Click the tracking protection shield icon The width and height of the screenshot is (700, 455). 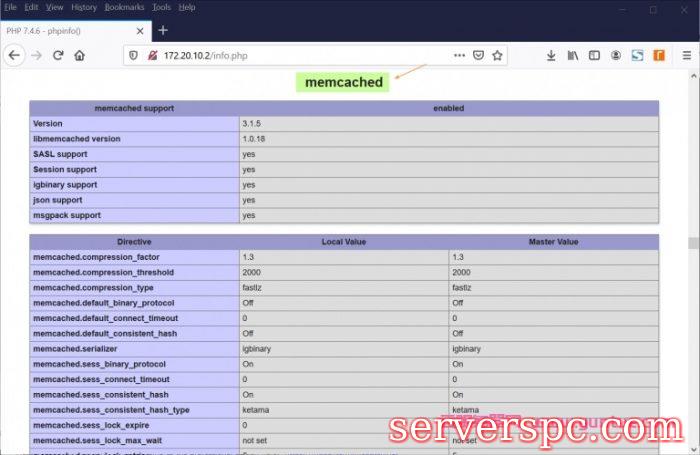pos(133,55)
